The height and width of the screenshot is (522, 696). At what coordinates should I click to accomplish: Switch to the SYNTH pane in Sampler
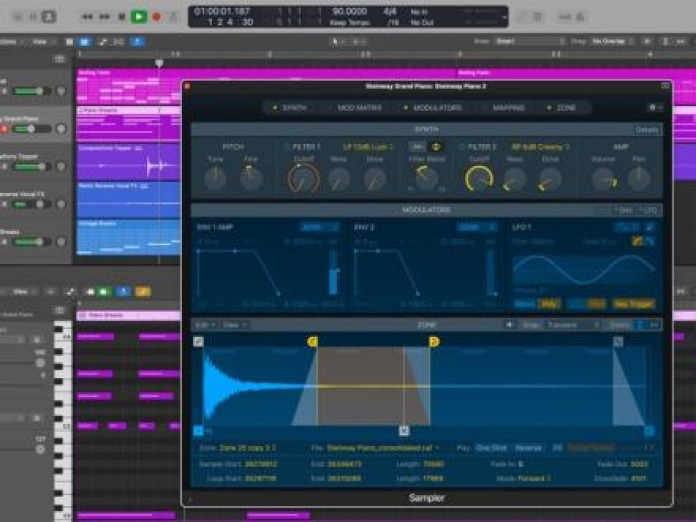(290, 107)
